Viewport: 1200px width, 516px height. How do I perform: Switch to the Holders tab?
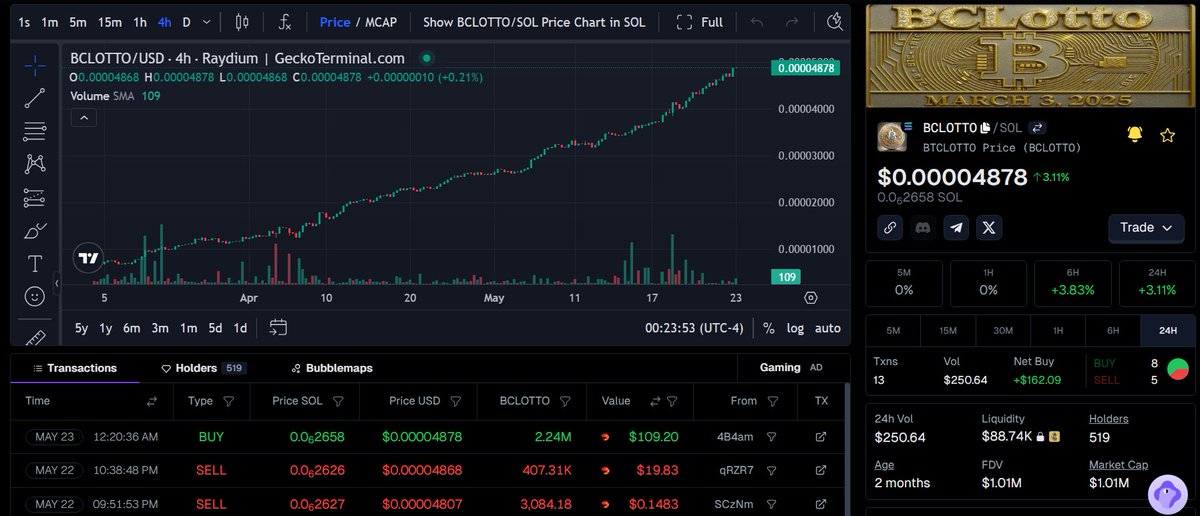204,368
